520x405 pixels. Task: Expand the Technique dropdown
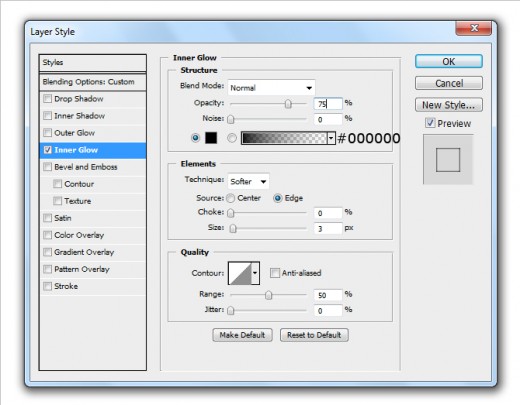(248, 182)
